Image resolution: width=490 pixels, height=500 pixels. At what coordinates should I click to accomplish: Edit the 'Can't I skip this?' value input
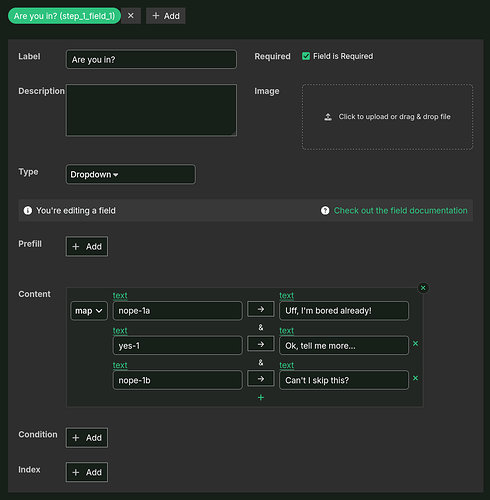(344, 380)
